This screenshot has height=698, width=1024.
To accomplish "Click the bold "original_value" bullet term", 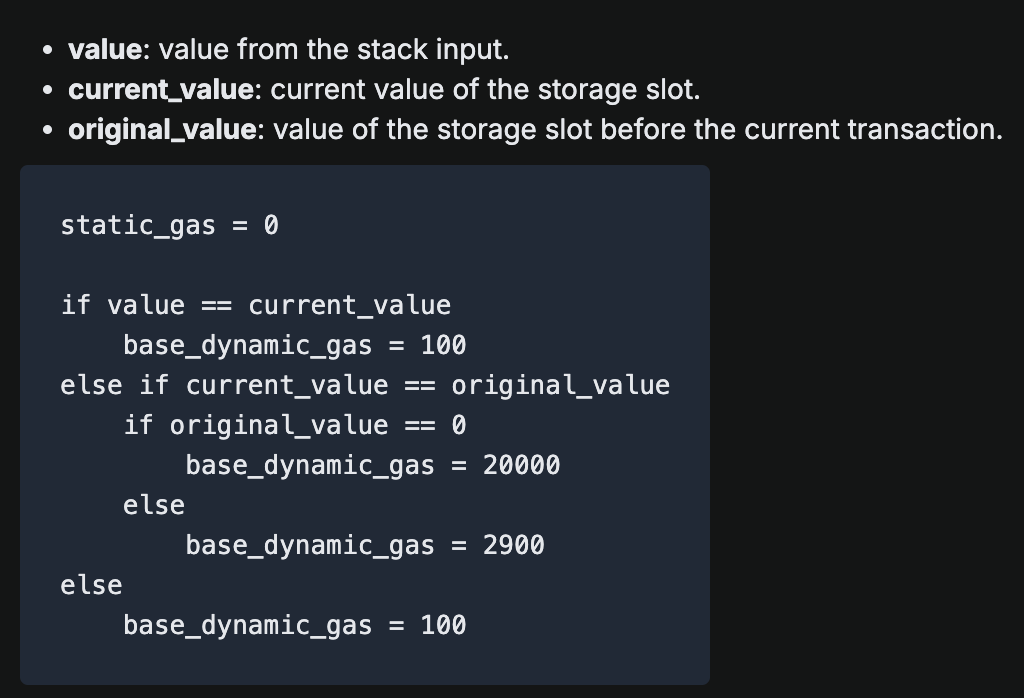I will coord(162,129).
